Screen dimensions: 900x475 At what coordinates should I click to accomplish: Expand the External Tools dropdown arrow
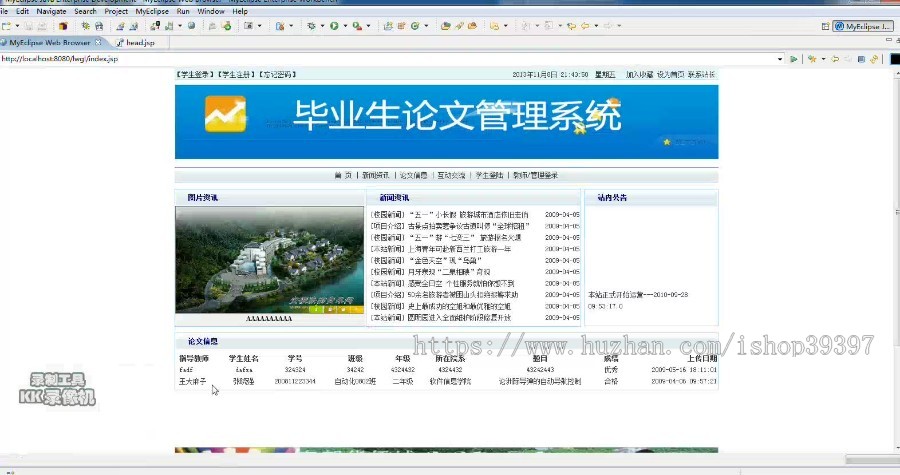(368, 26)
